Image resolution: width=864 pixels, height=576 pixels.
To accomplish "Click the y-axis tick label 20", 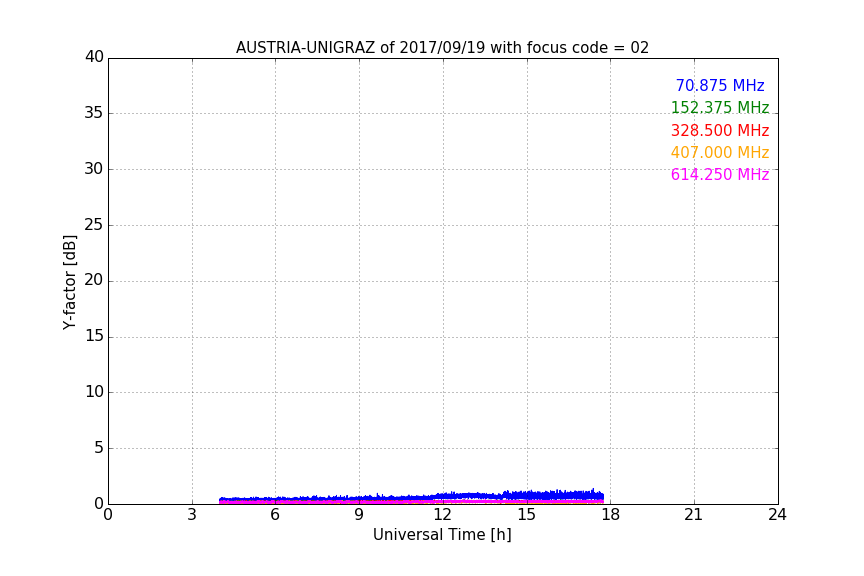I will 94,280.
